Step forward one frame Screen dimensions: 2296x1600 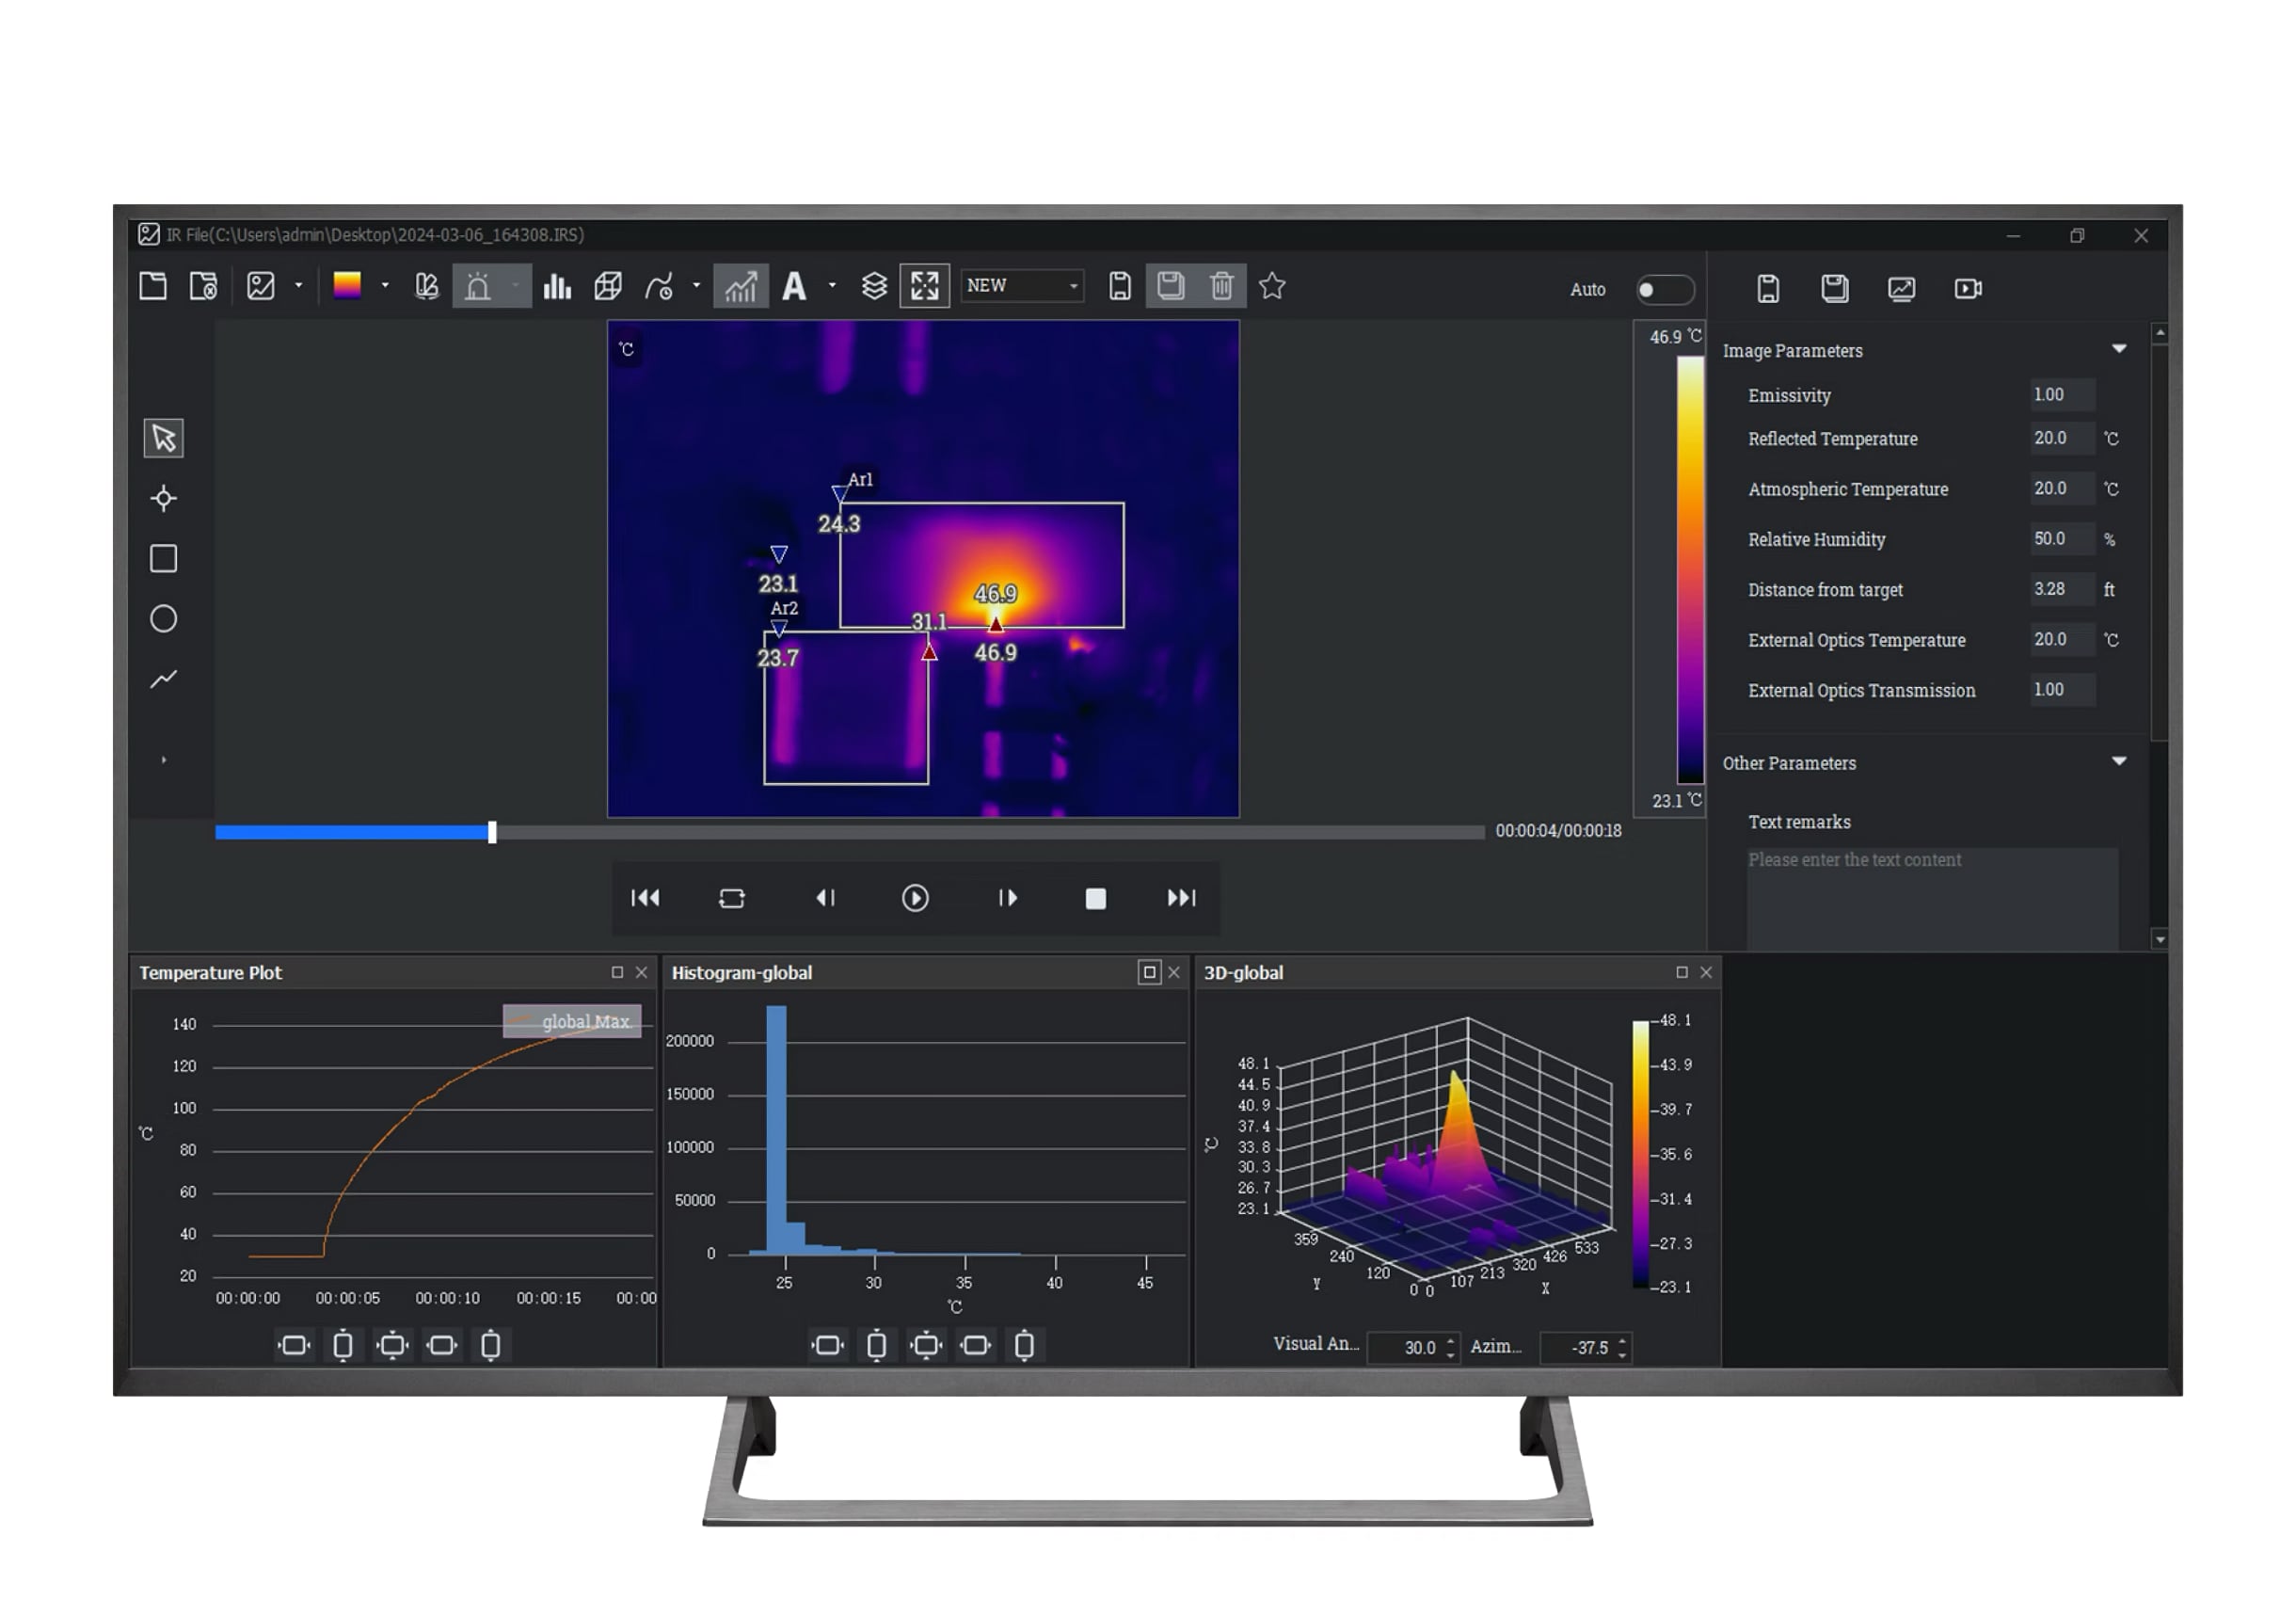1008,898
